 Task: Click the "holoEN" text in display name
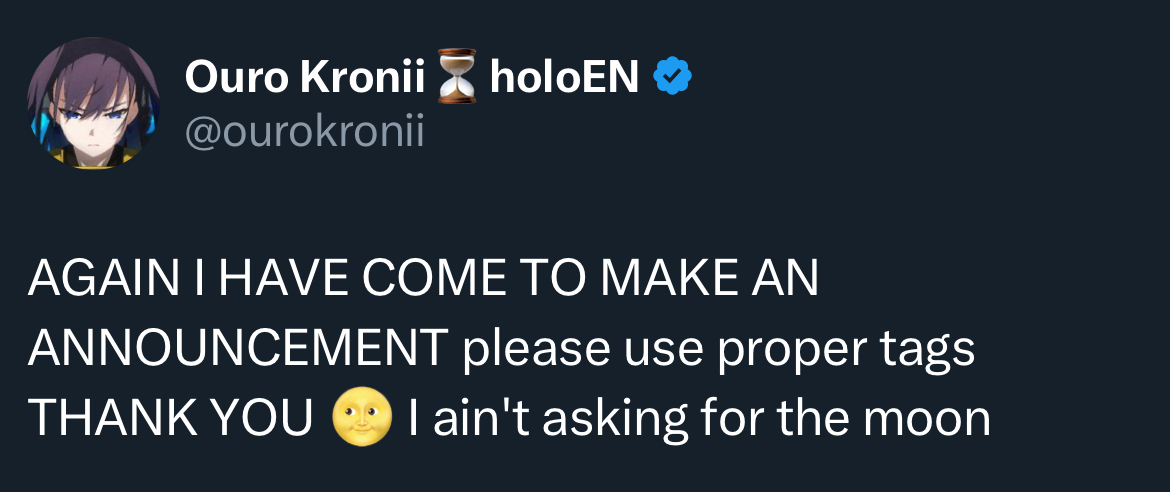[x=563, y=77]
